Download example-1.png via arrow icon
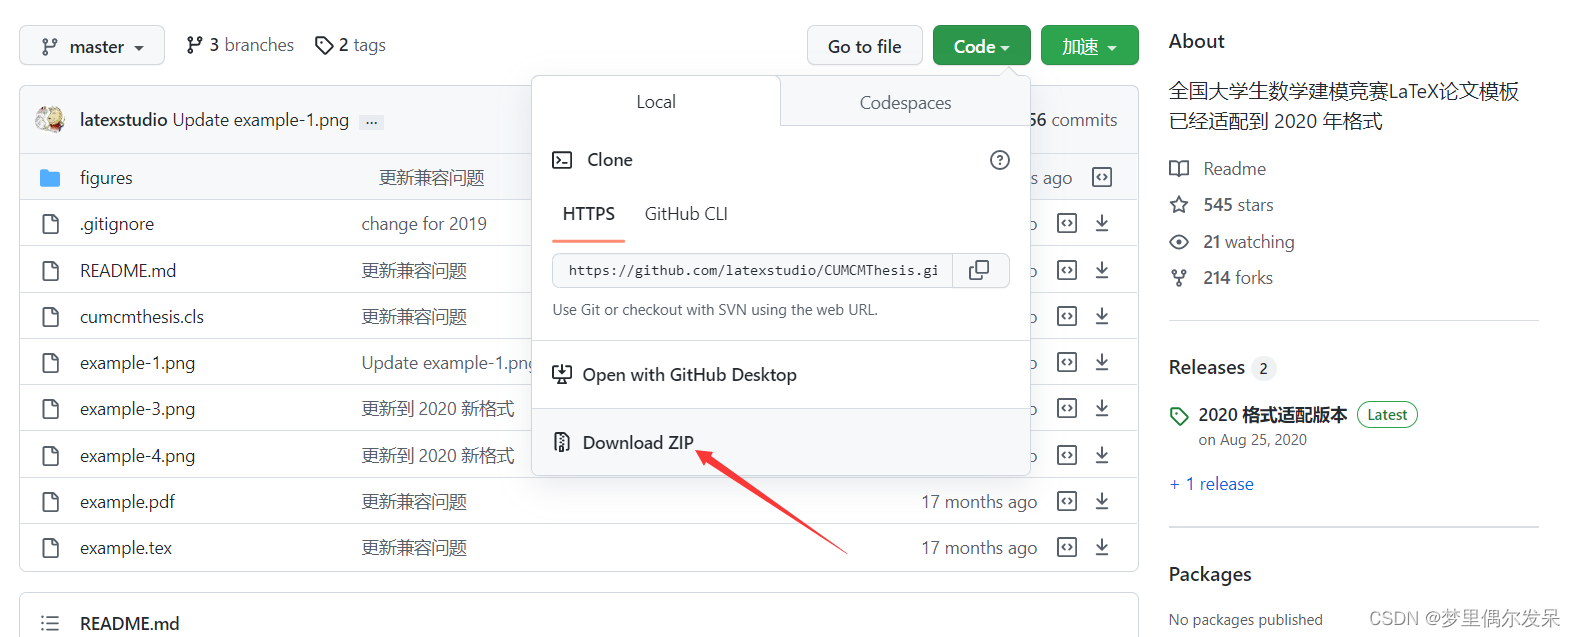 pos(1102,362)
